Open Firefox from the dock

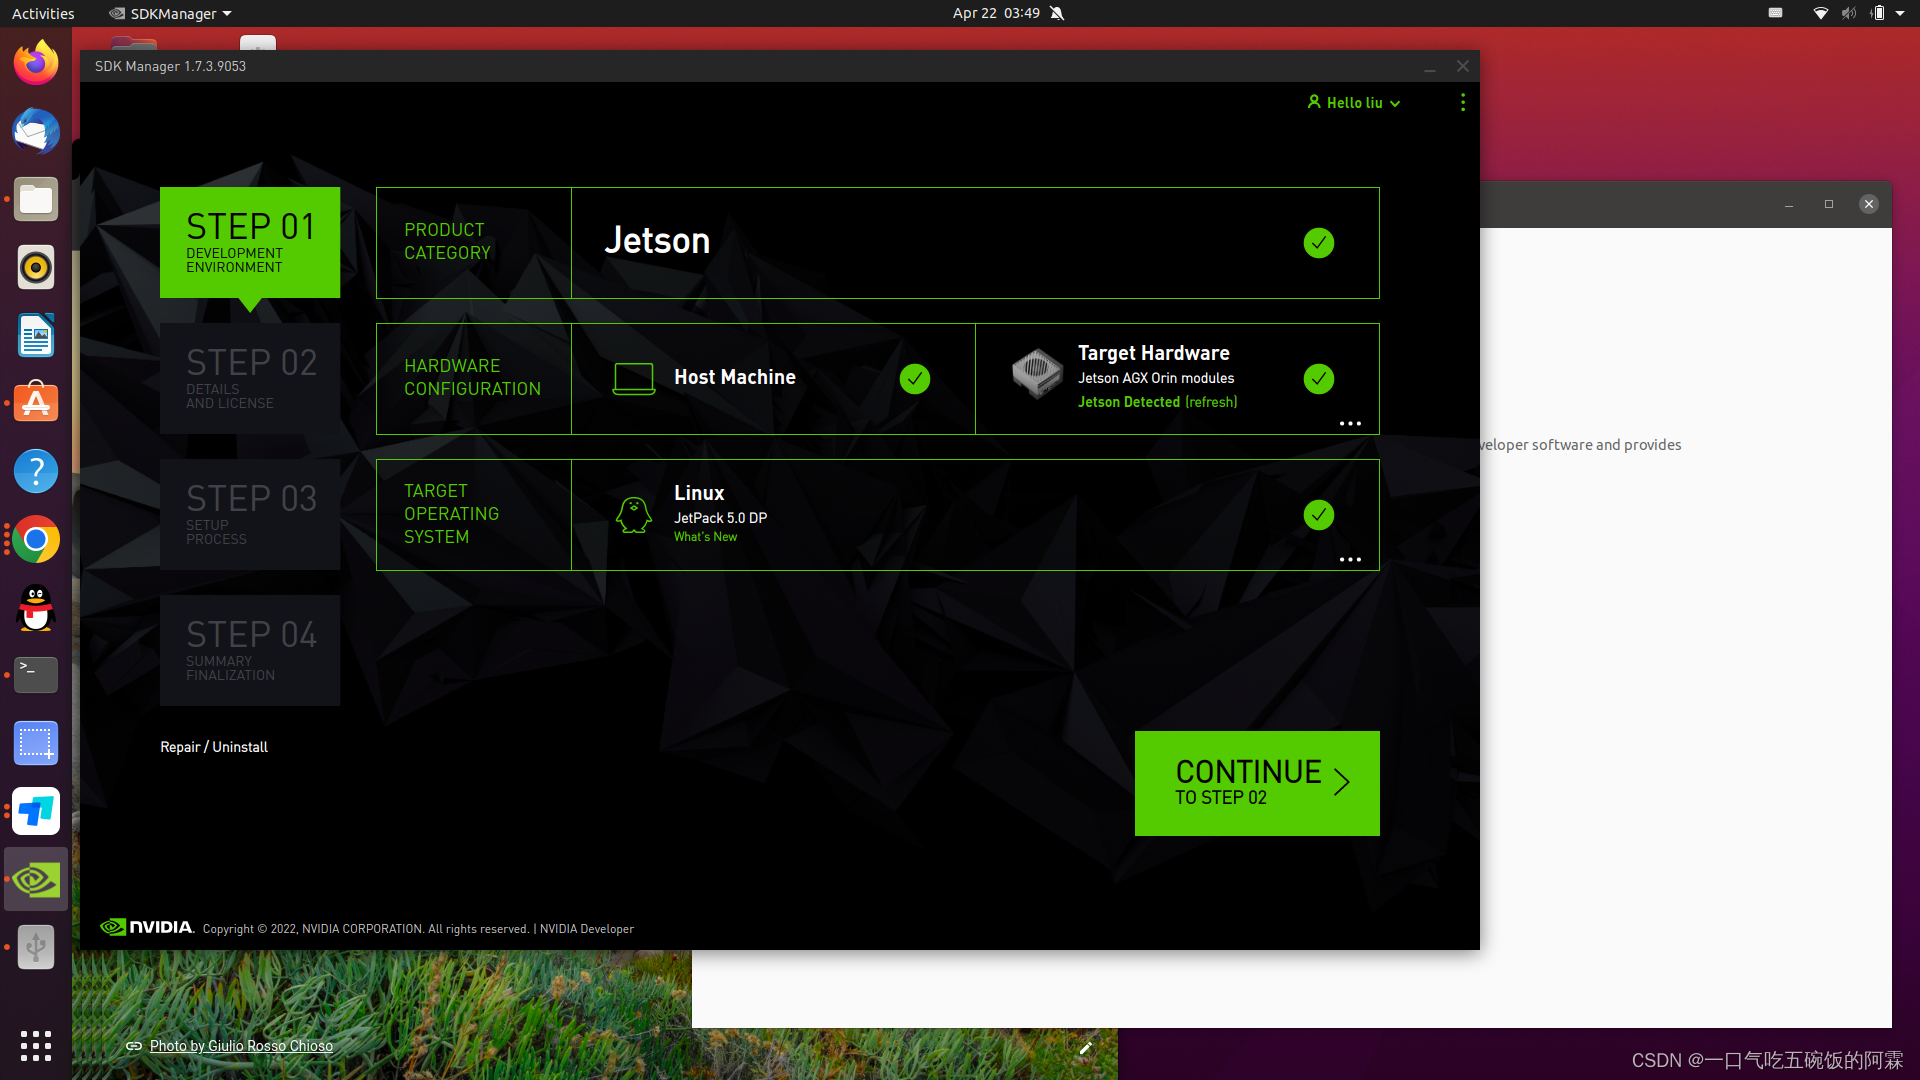tap(36, 63)
